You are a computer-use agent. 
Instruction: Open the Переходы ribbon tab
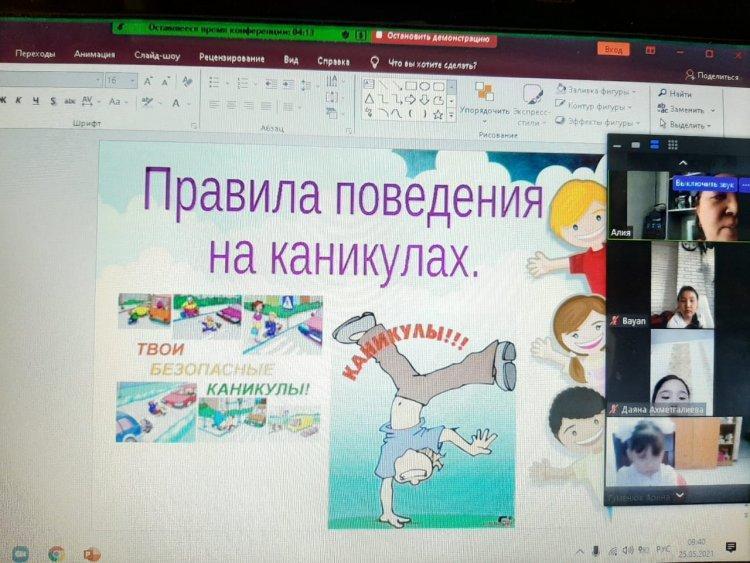coord(35,54)
